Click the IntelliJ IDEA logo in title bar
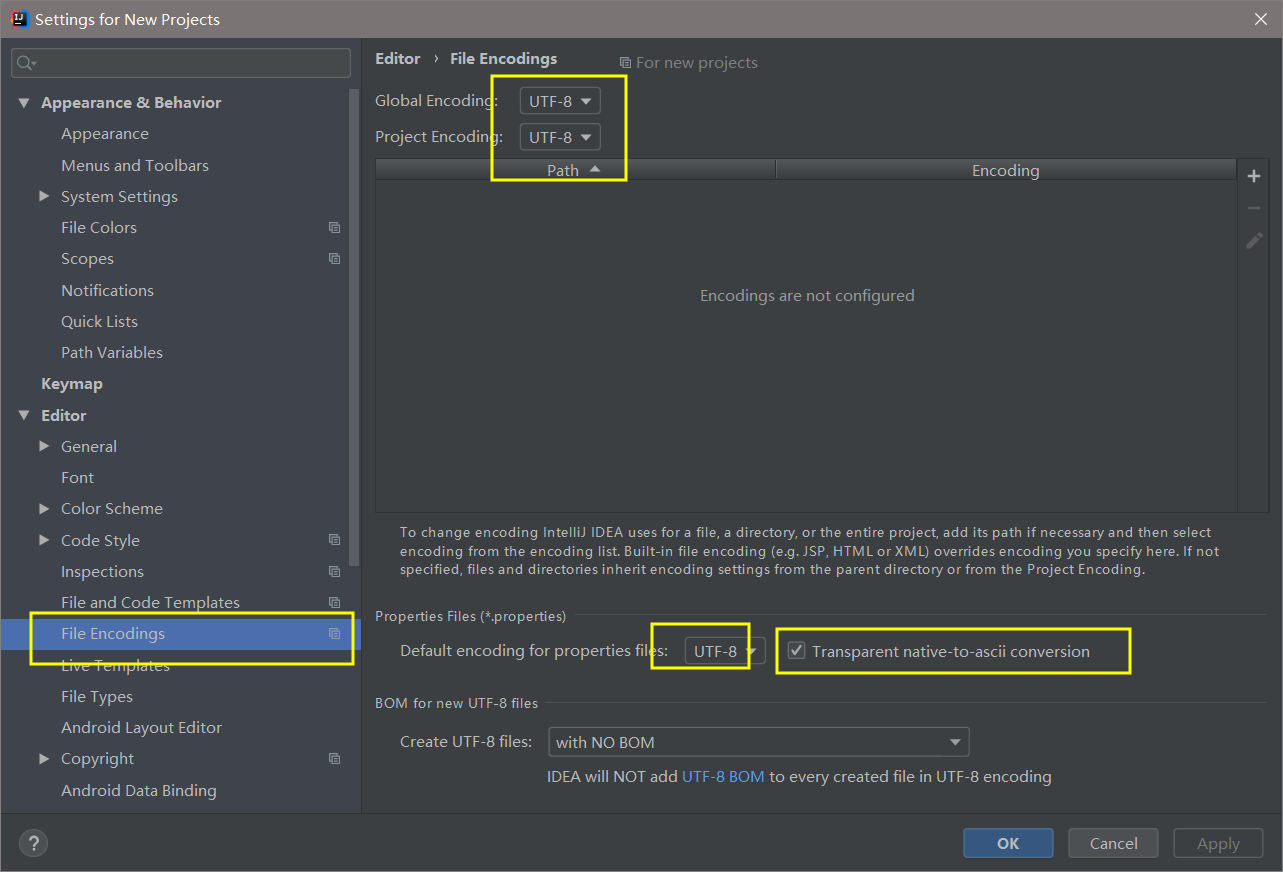 19,19
